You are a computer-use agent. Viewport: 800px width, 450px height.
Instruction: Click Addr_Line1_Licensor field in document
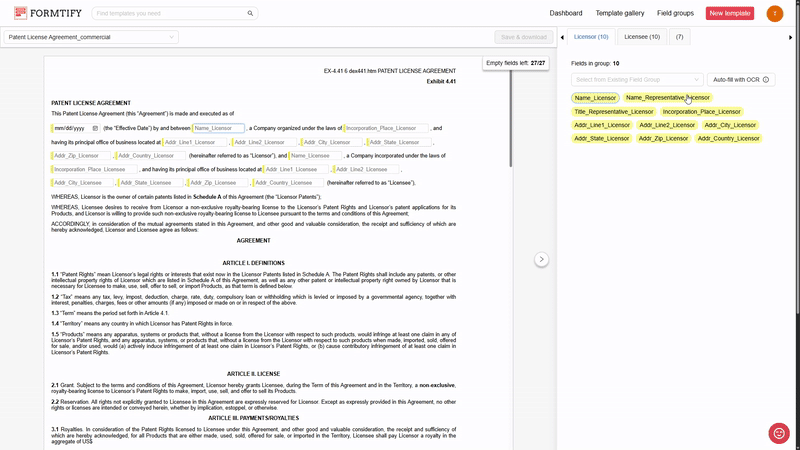pos(194,142)
